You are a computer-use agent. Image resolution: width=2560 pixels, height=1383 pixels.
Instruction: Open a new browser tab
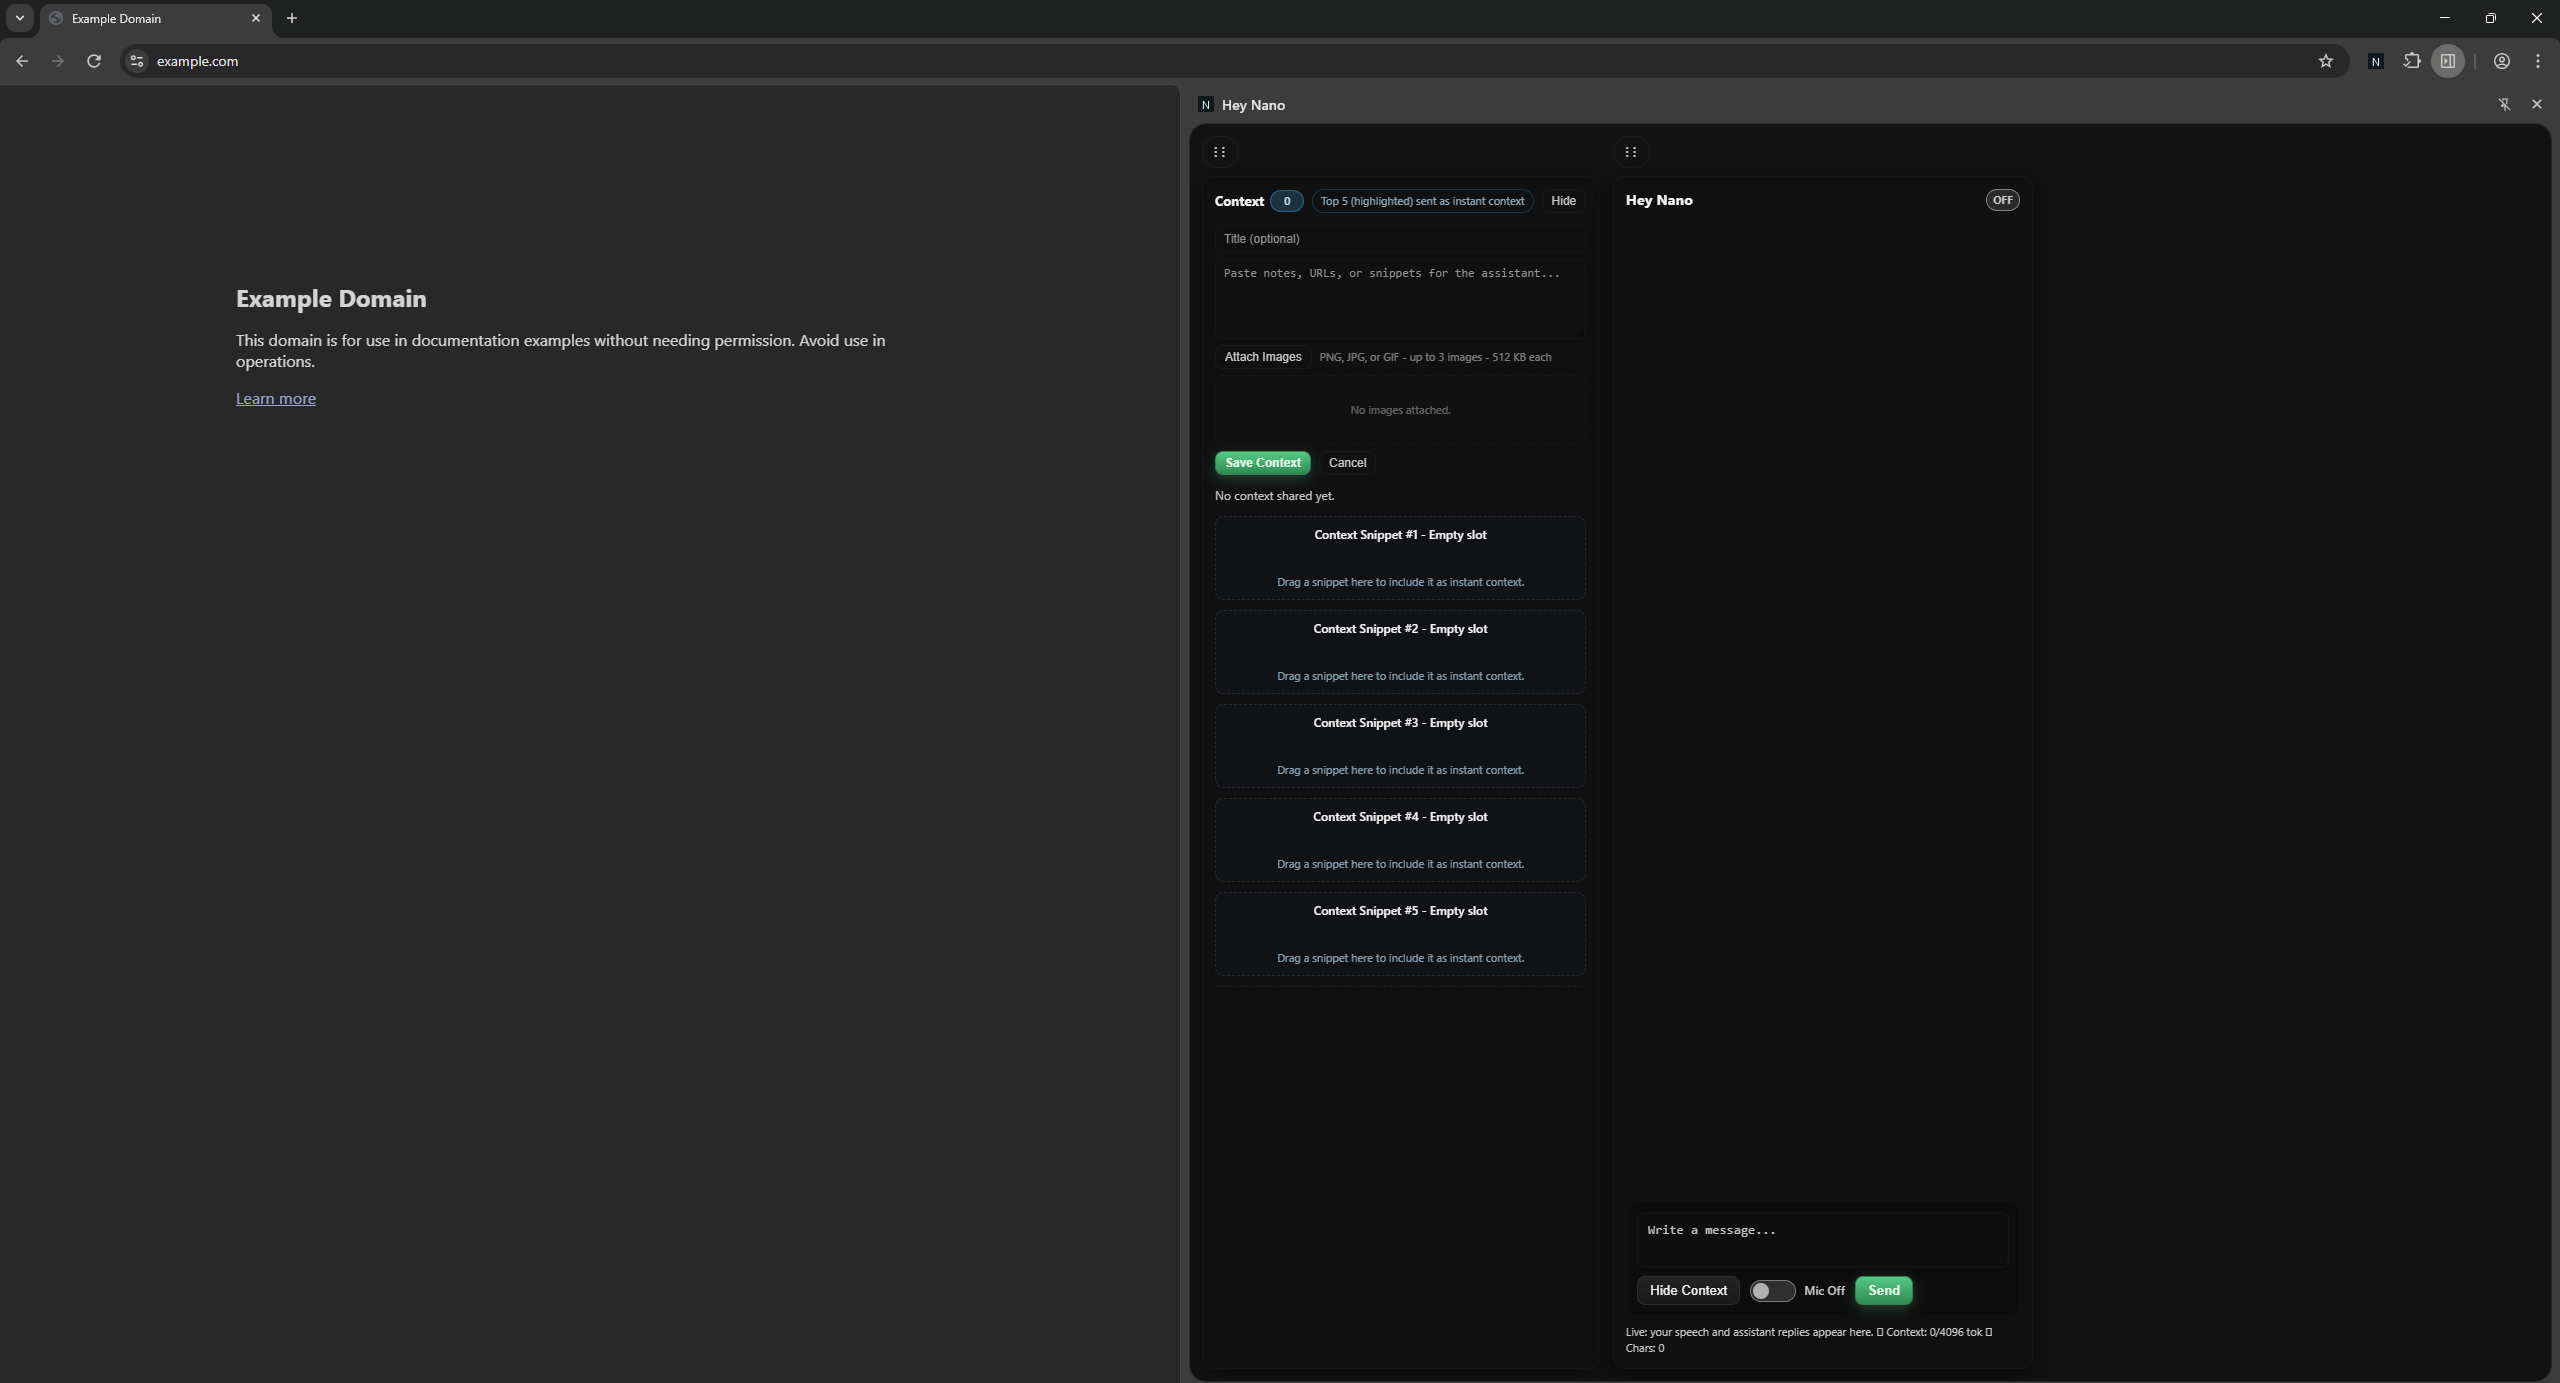tap(292, 18)
